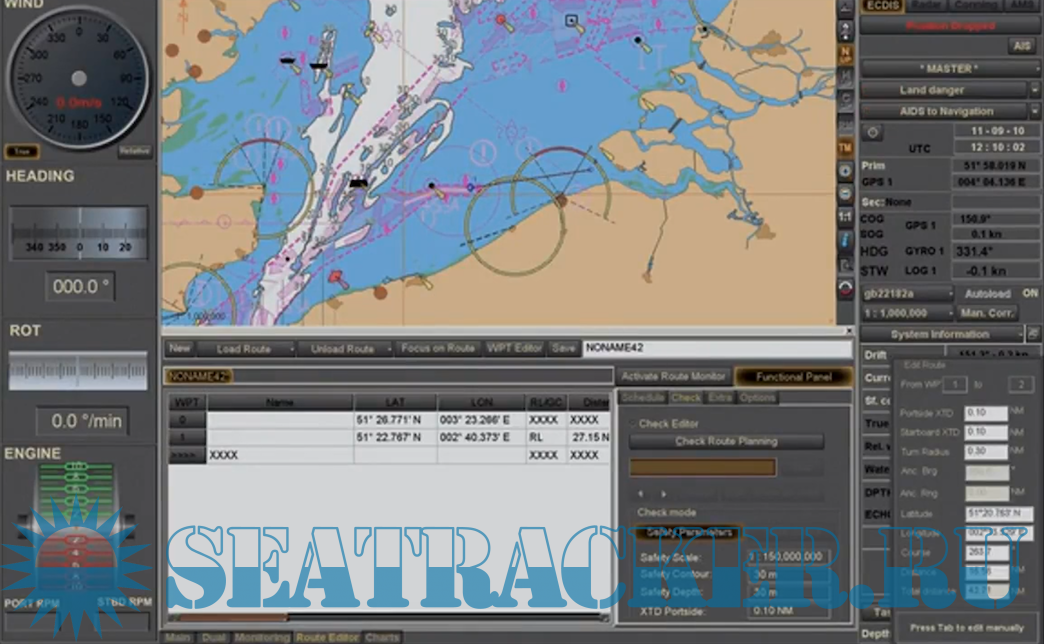Image resolution: width=1044 pixels, height=644 pixels.
Task: Click the zoom in chart icon
Action: pos(846,171)
